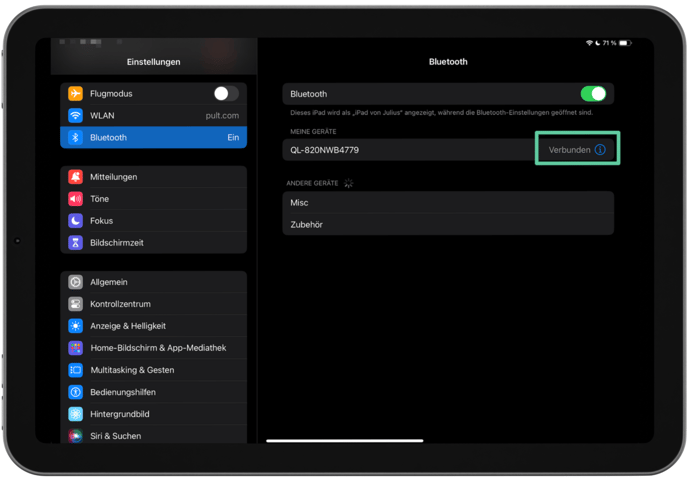Viewport: 688px width, 480px height.
Task: Select the QL-820NWB4779 device name
Action: coord(324,150)
